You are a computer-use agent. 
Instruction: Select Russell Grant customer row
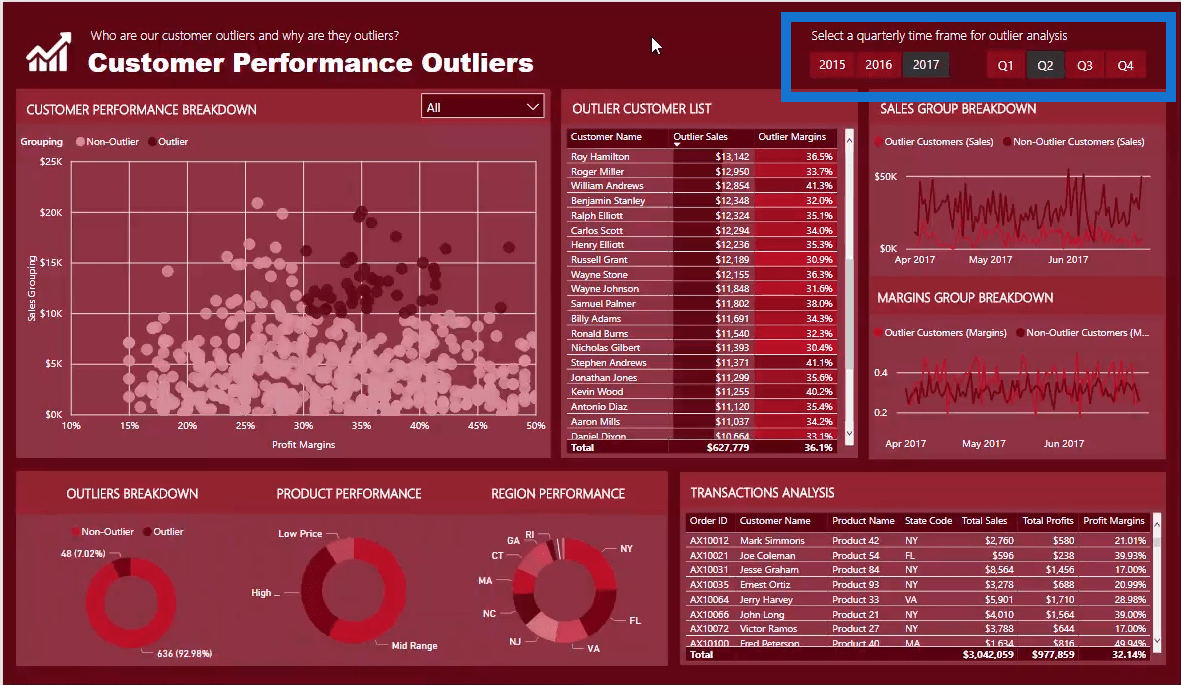(702, 260)
